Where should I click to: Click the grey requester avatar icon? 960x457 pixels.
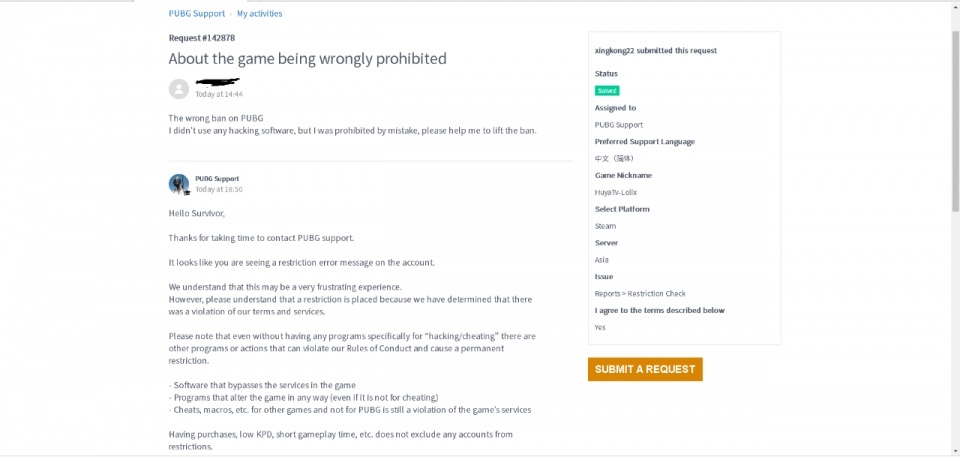click(x=179, y=89)
